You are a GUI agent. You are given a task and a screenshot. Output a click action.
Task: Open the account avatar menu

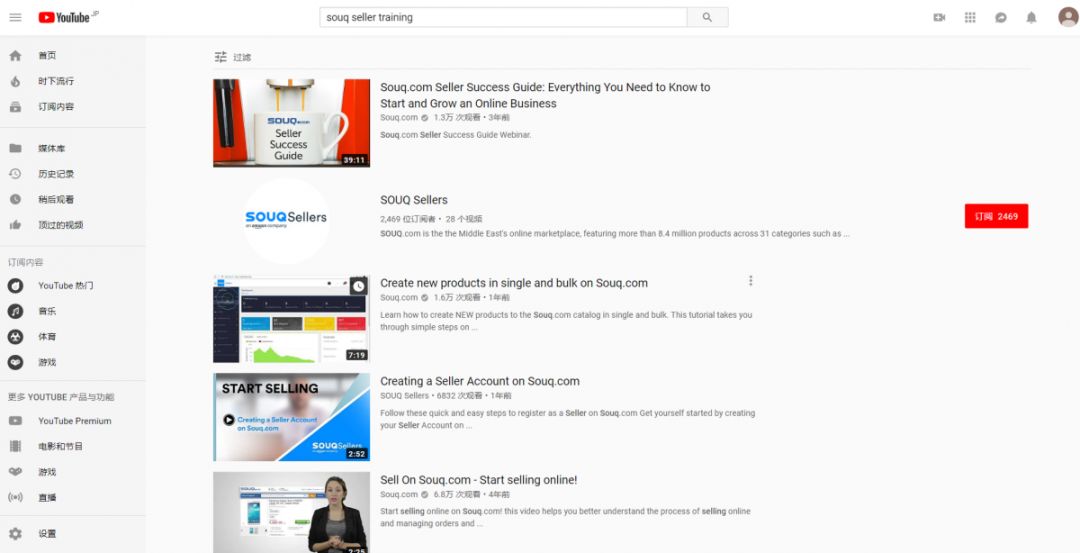click(x=1068, y=17)
